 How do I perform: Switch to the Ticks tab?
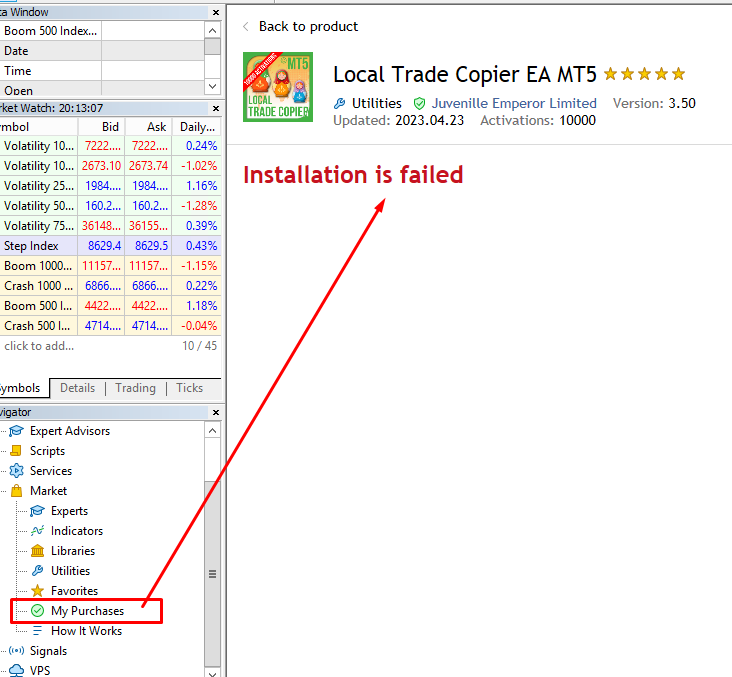point(190,388)
